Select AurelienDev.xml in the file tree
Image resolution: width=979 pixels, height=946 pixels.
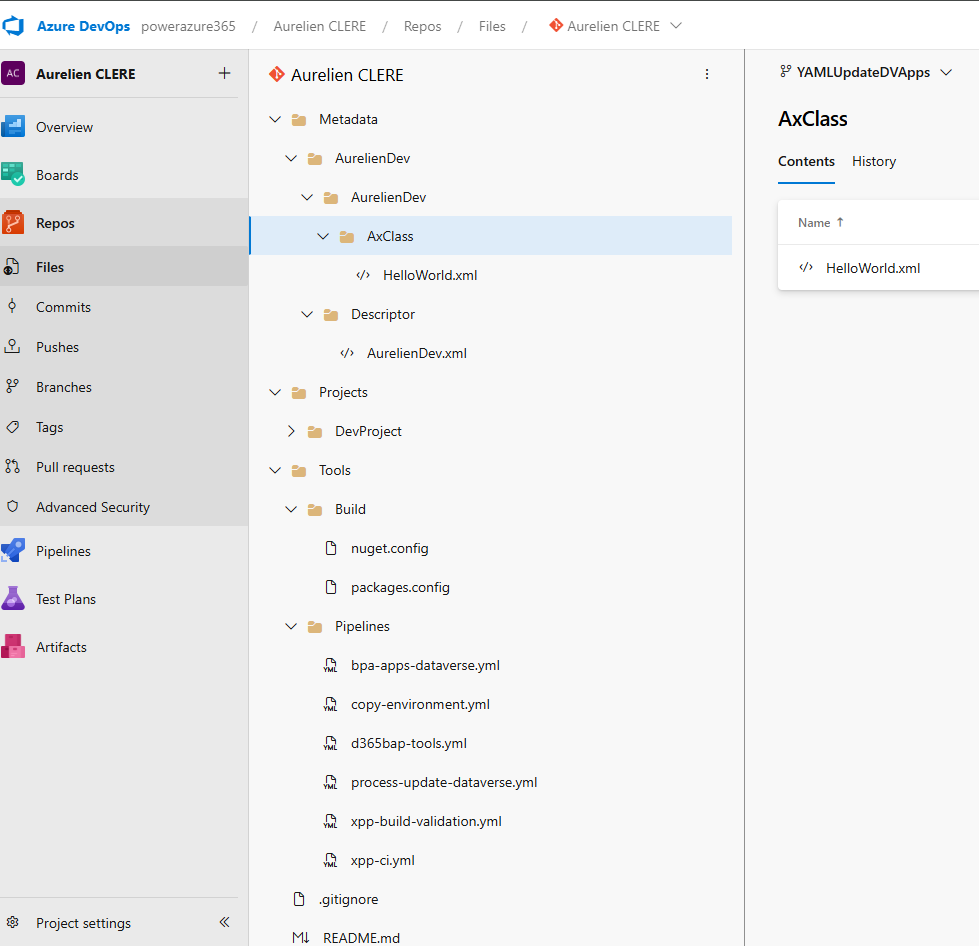tap(416, 353)
